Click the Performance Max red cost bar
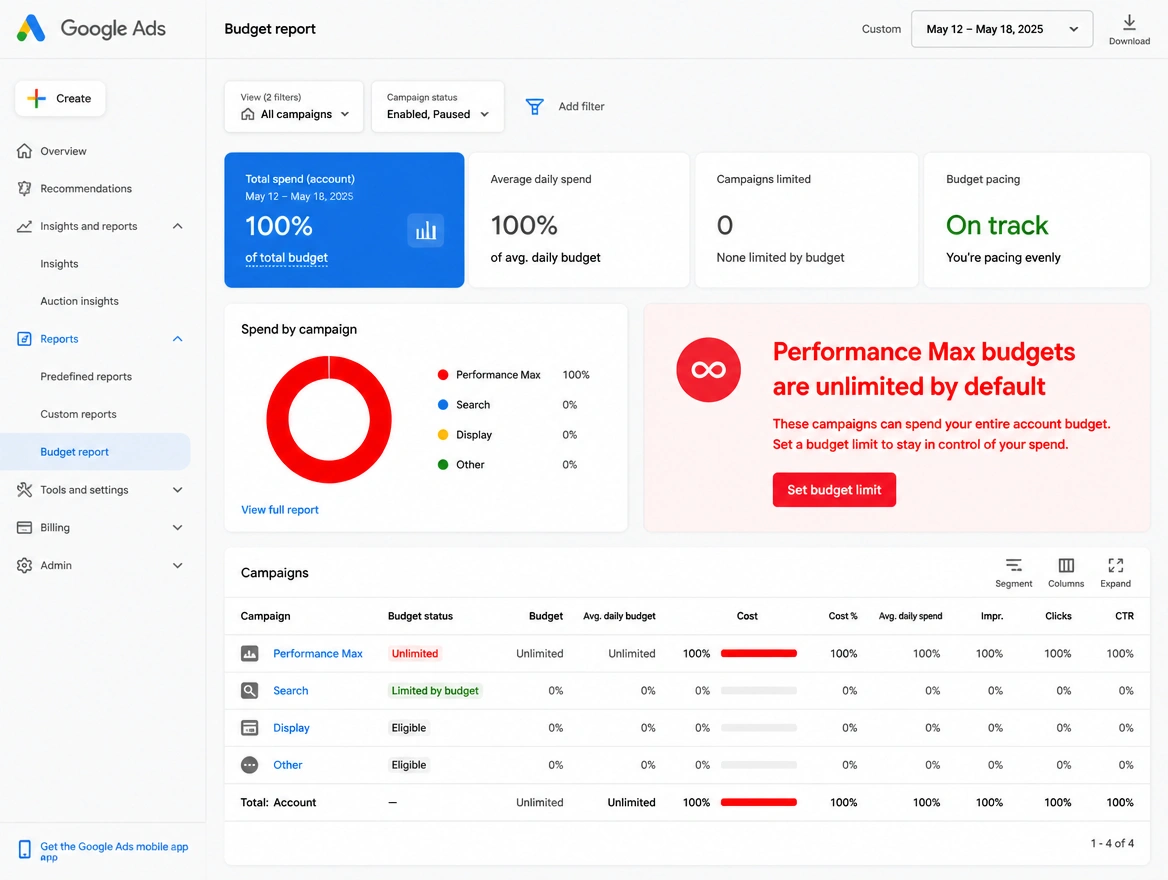Image resolution: width=1168 pixels, height=880 pixels. [758, 653]
